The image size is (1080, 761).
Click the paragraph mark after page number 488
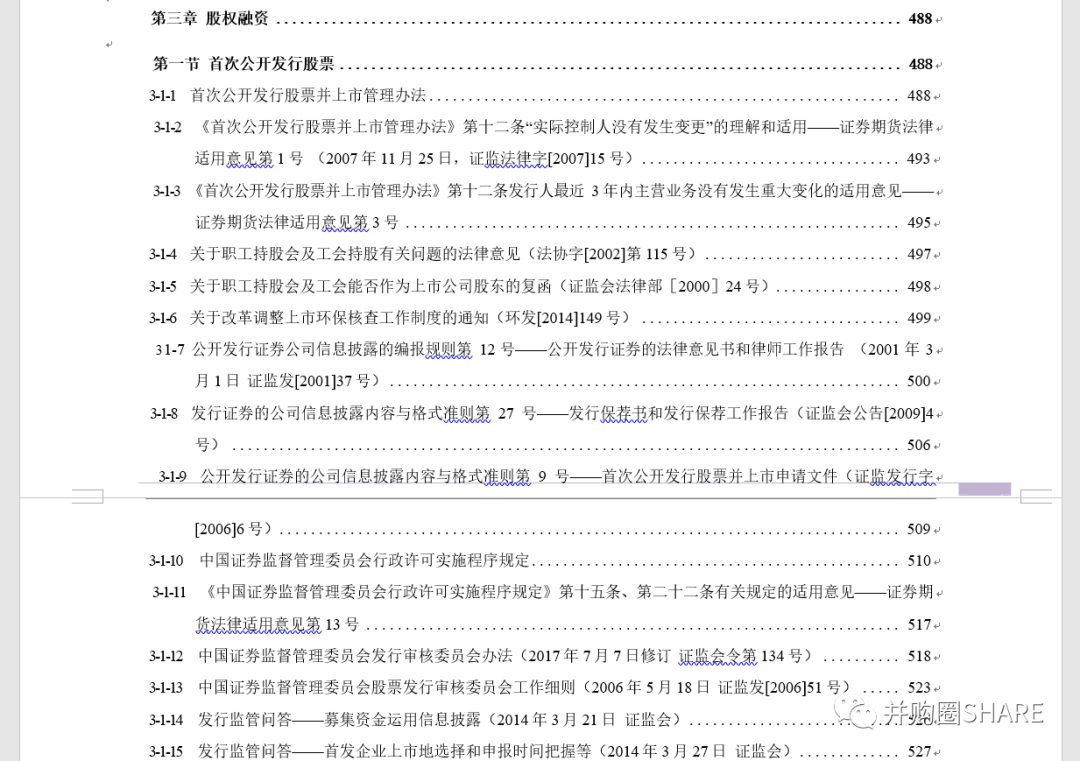click(x=936, y=18)
